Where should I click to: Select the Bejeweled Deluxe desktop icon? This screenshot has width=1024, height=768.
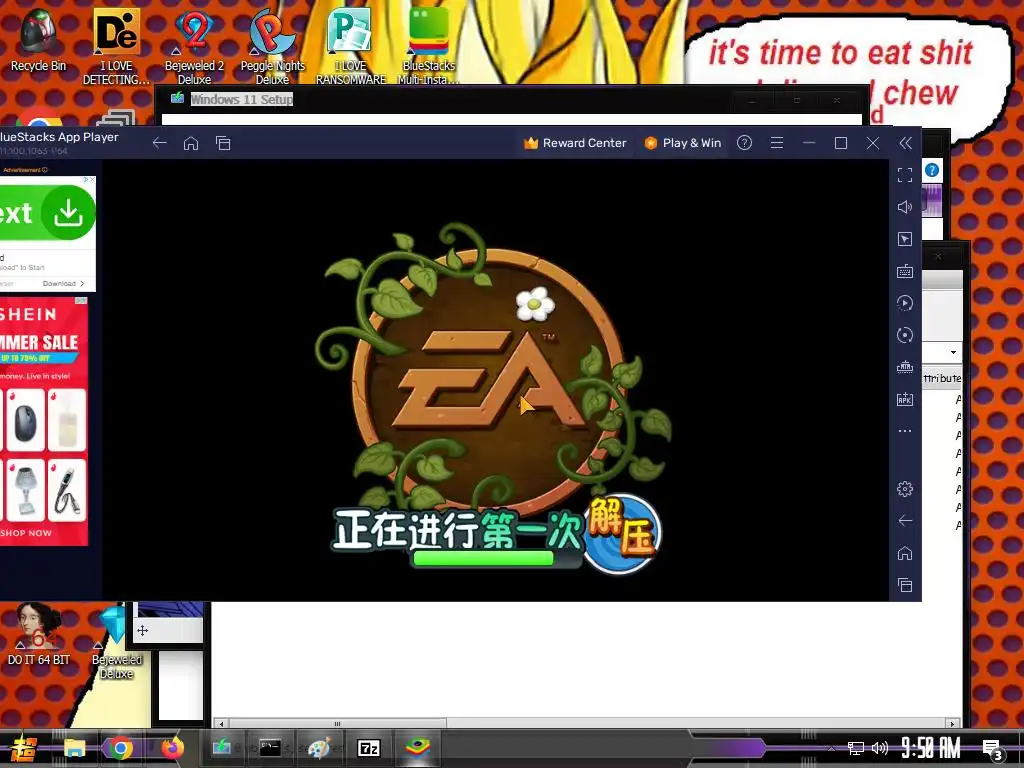116,642
